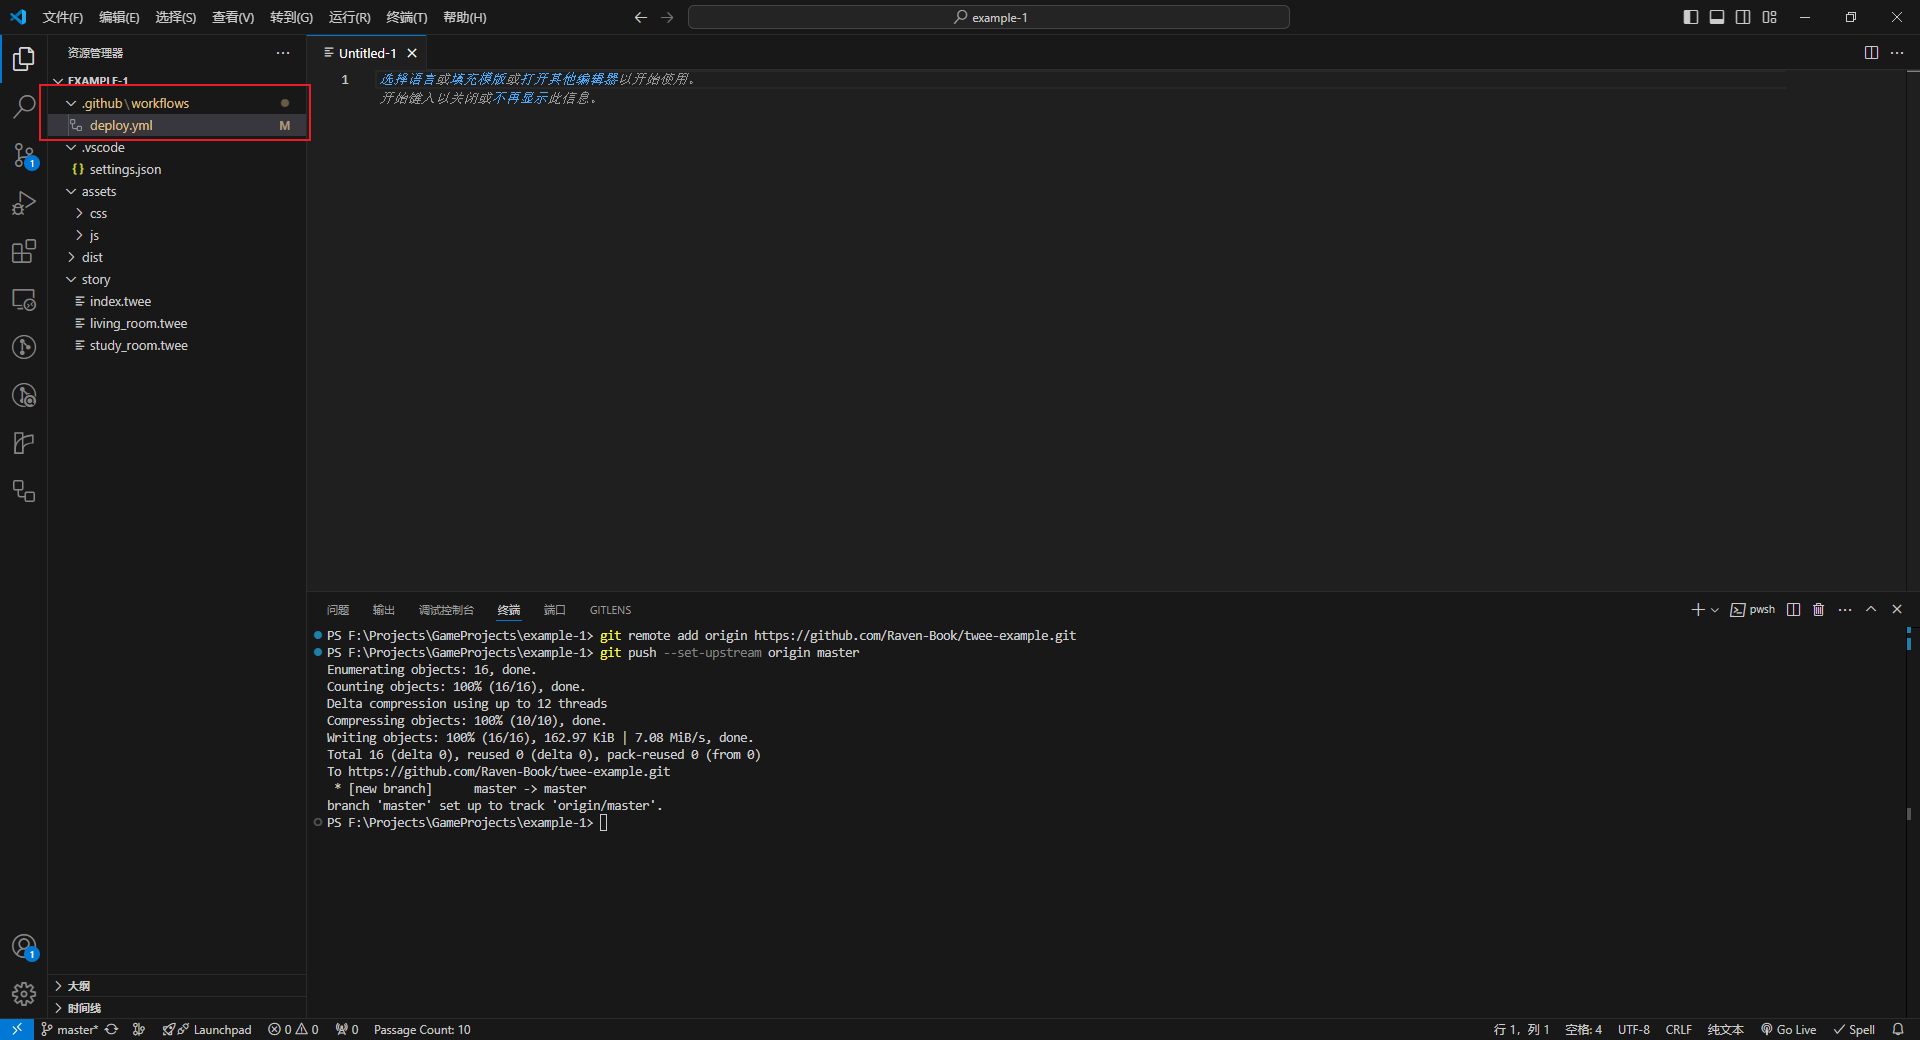Switch to the 问题 problems tab
This screenshot has height=1040, width=1920.
[338, 610]
